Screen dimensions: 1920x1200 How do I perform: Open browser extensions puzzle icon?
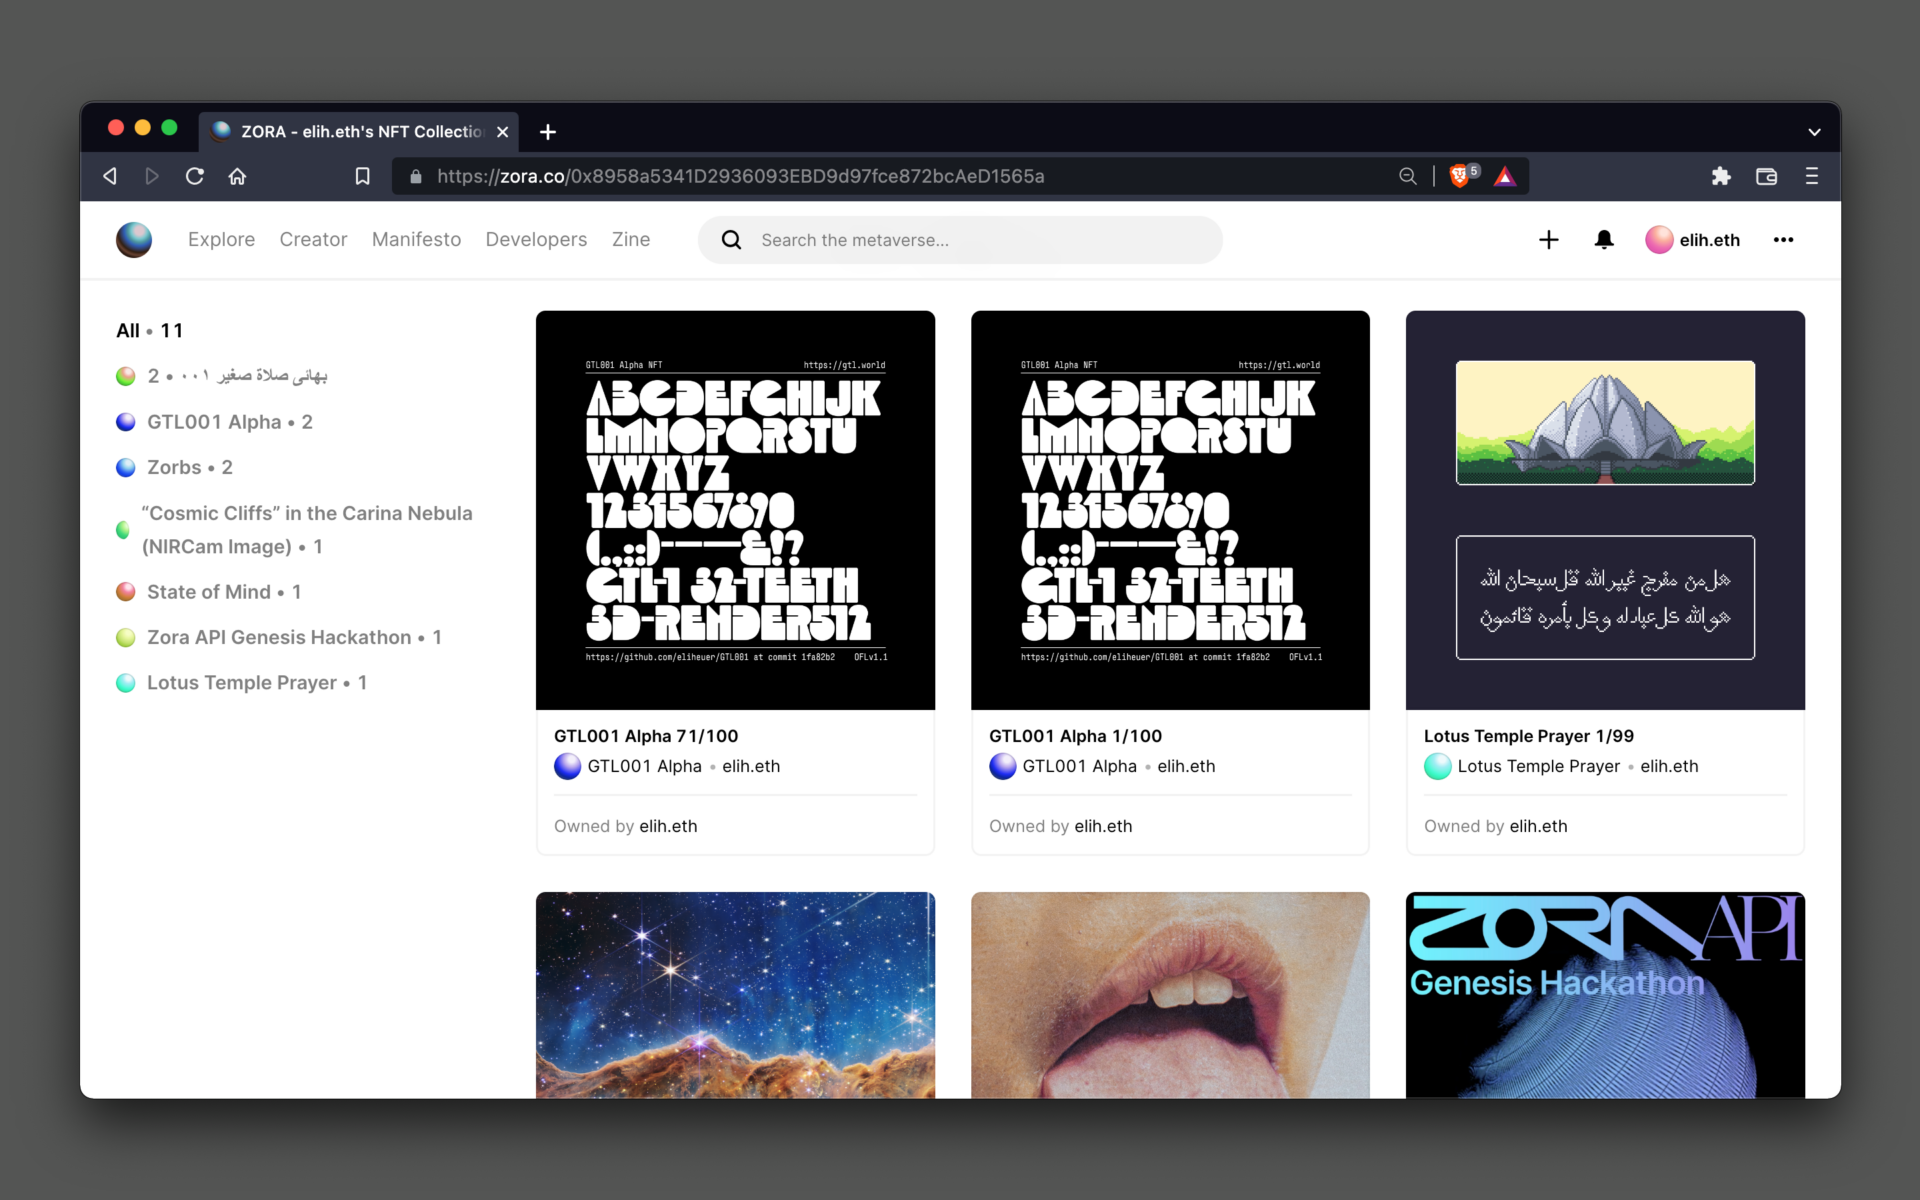(1721, 176)
